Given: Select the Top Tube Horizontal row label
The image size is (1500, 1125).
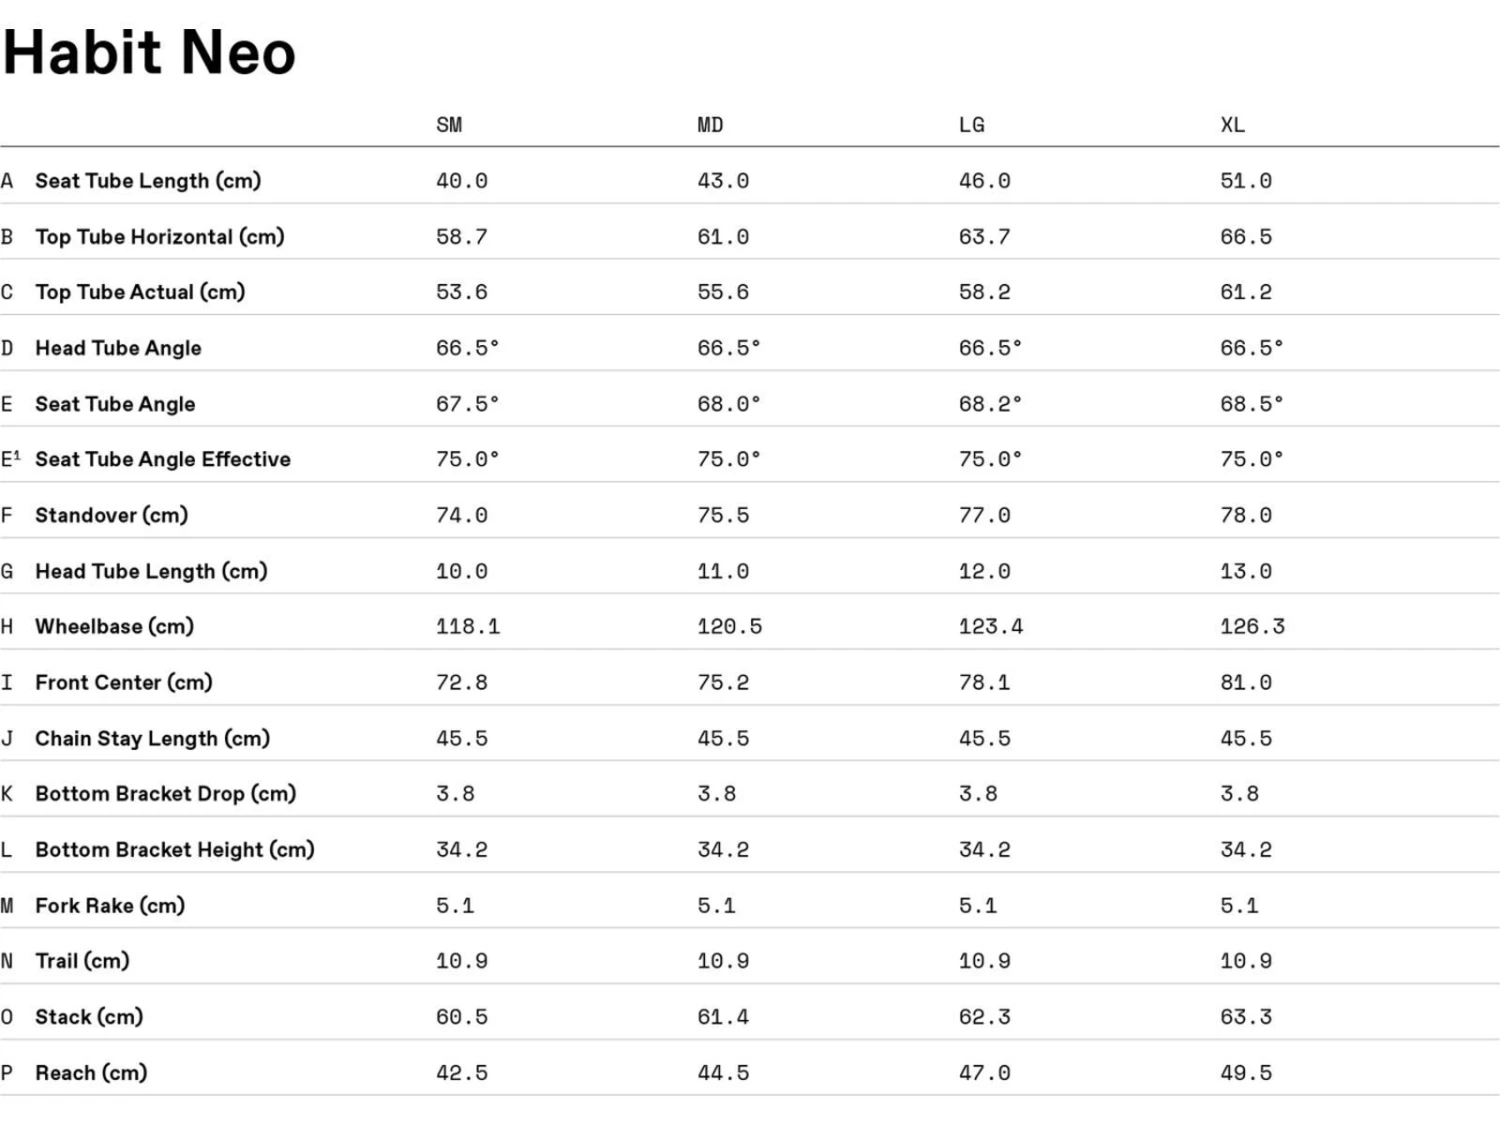Looking at the screenshot, I should [x=160, y=237].
